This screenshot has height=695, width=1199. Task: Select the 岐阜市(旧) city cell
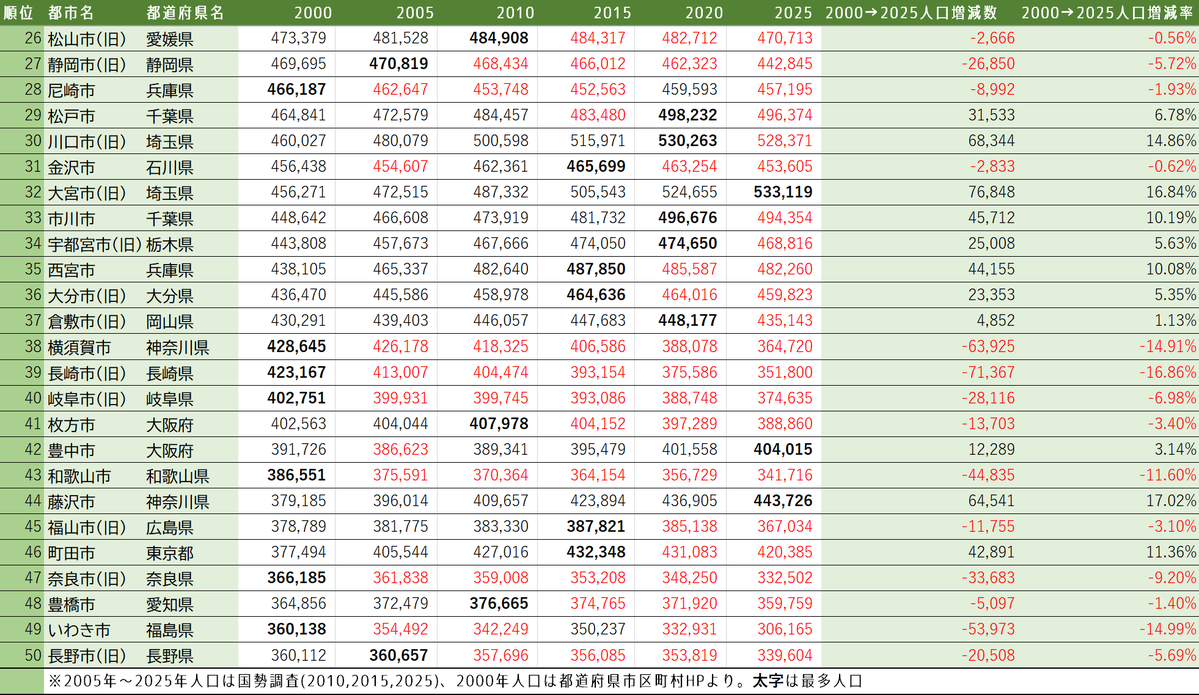[x=86, y=398]
